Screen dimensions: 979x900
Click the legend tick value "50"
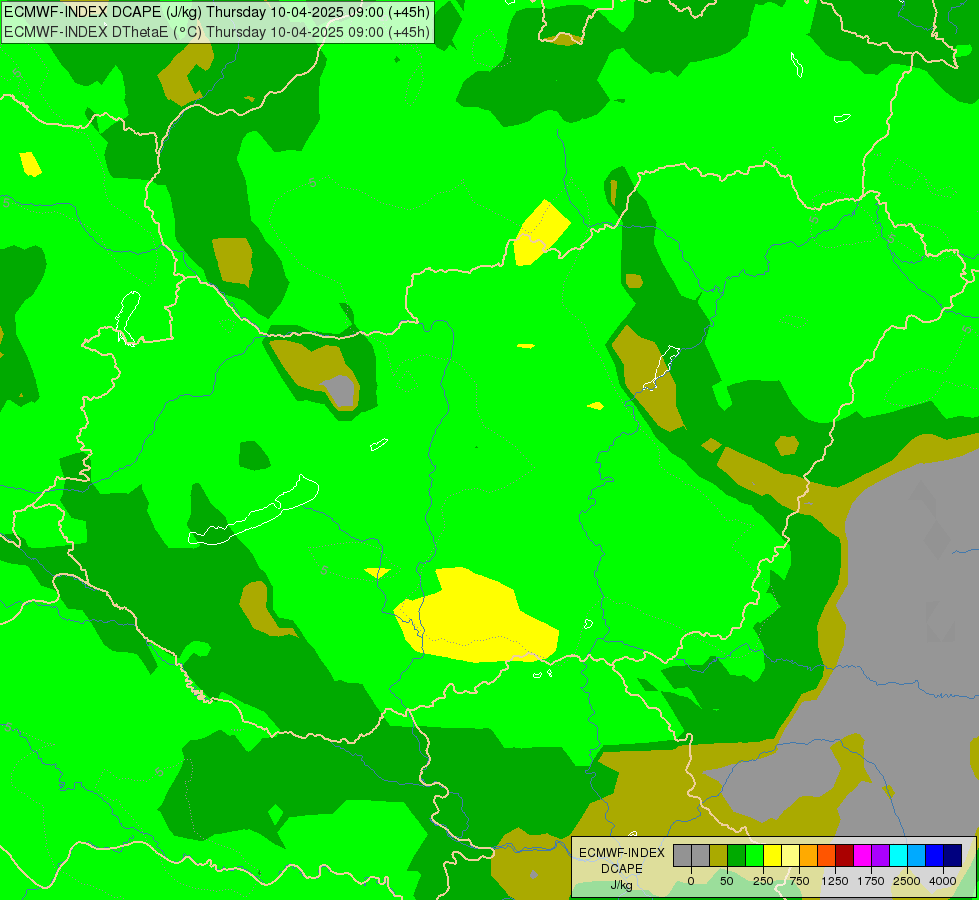click(727, 881)
